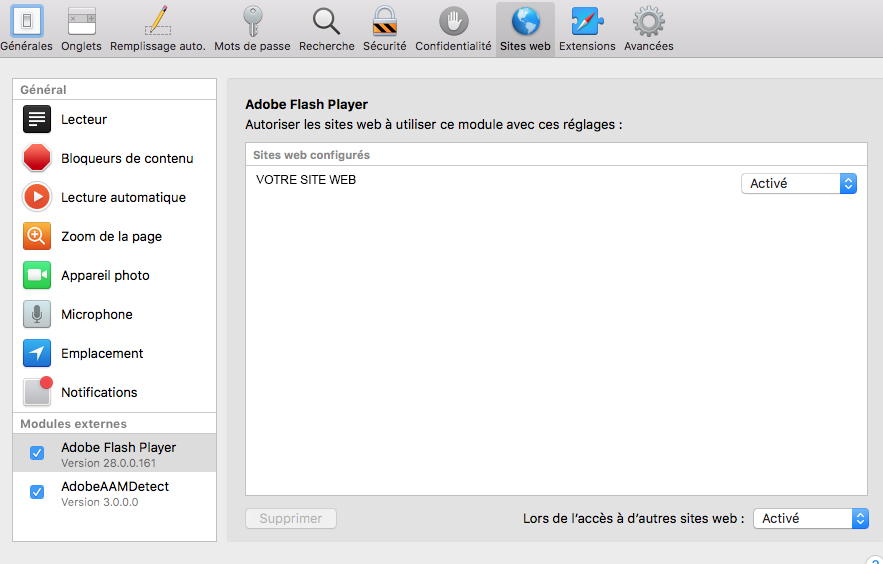Select Appareil photo label
Image resolution: width=883 pixels, height=564 pixels.
click(105, 276)
